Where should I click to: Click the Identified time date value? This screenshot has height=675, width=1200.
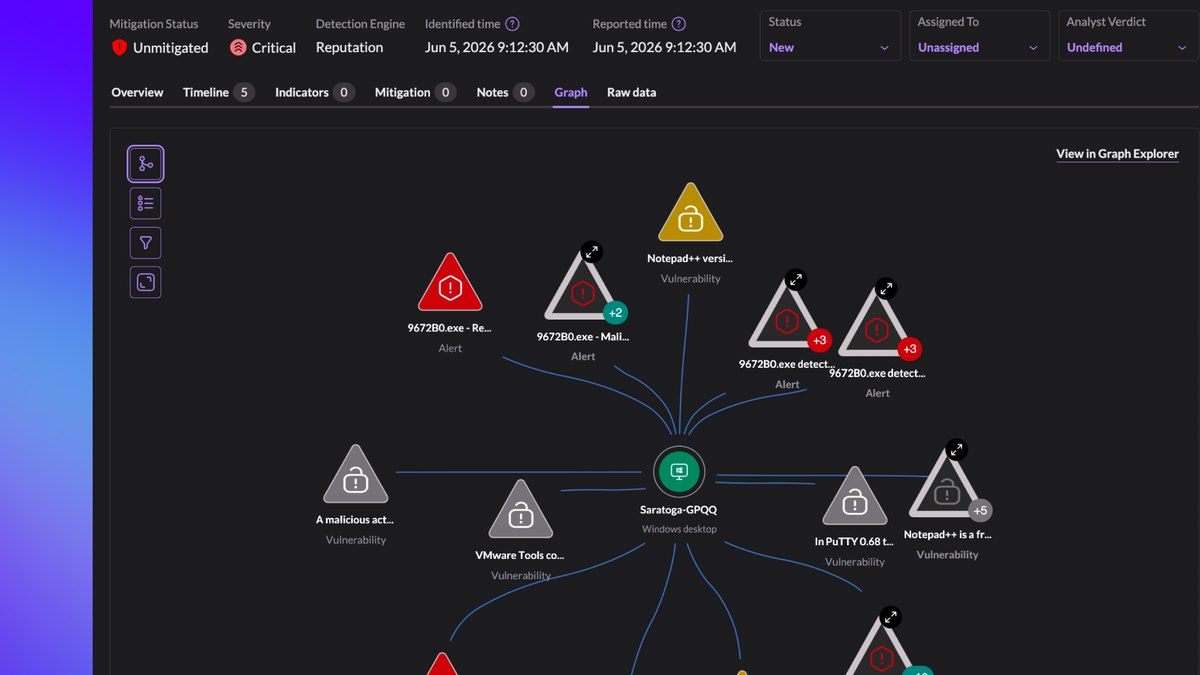click(x=497, y=47)
